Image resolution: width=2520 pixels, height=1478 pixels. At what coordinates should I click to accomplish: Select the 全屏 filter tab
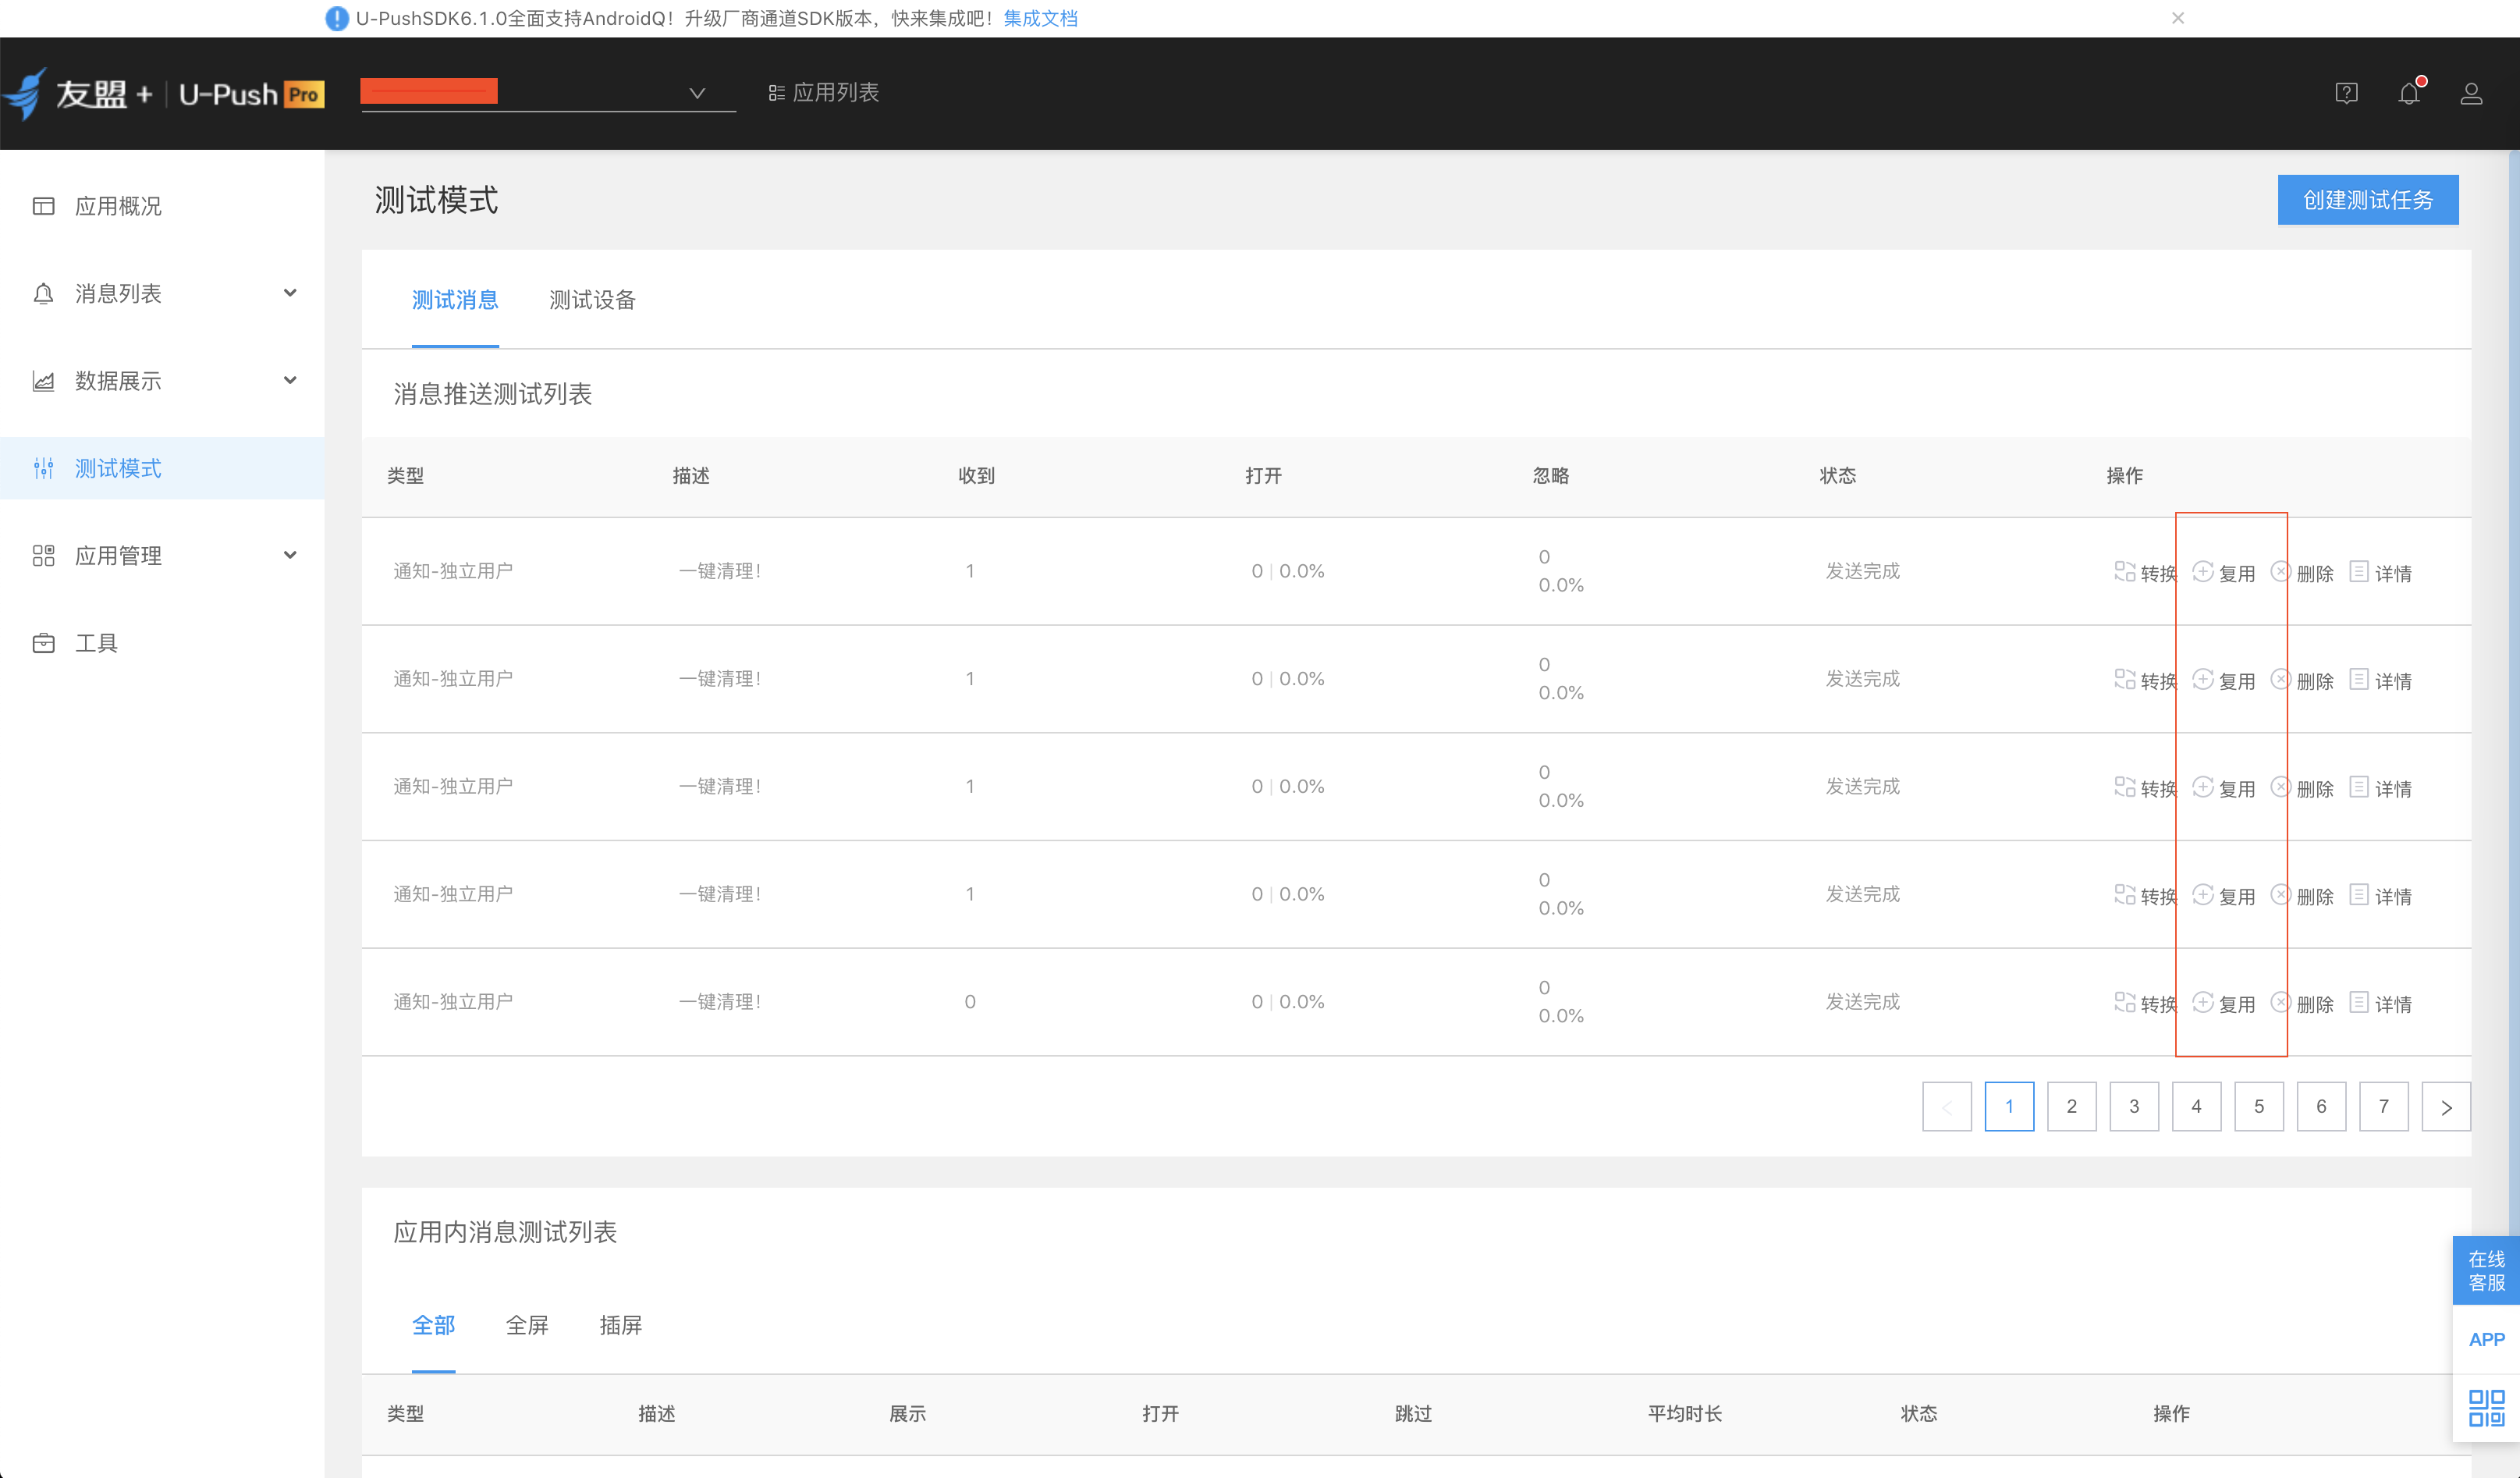527,1325
